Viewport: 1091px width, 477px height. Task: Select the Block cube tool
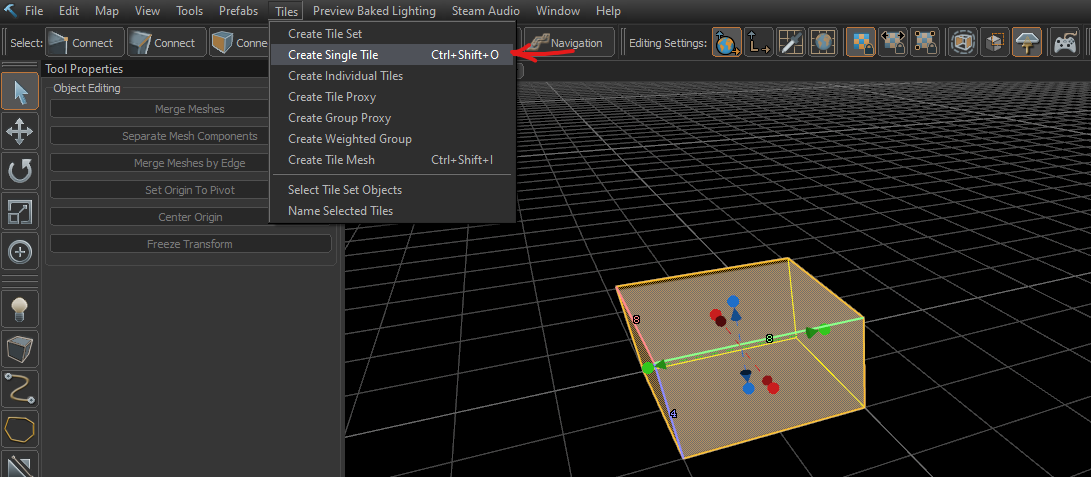(19, 348)
